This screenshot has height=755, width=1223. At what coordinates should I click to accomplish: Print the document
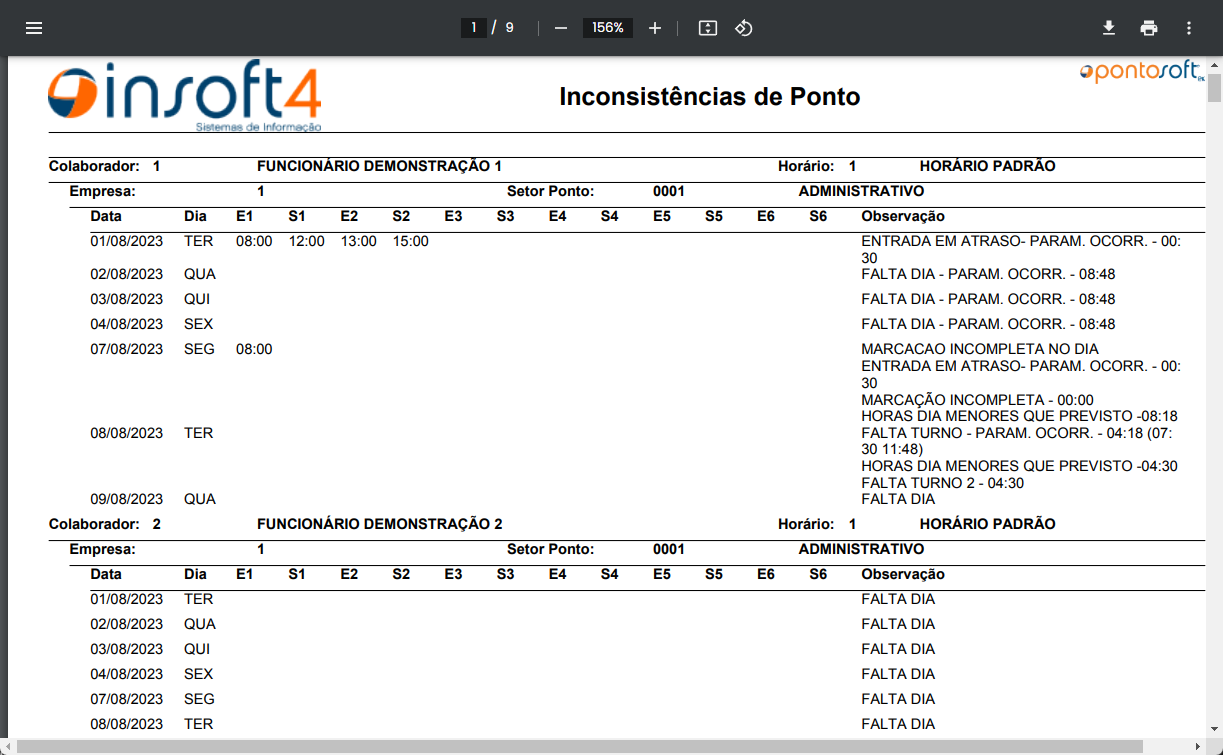pyautogui.click(x=1148, y=28)
